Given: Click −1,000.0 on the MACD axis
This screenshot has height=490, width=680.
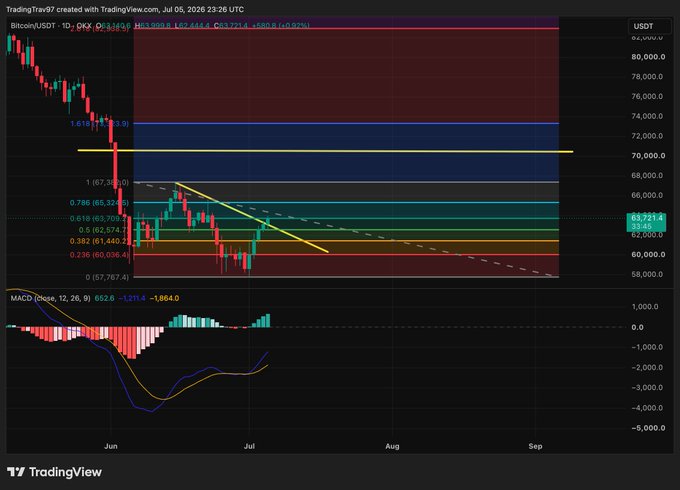Looking at the screenshot, I should tap(647, 347).
